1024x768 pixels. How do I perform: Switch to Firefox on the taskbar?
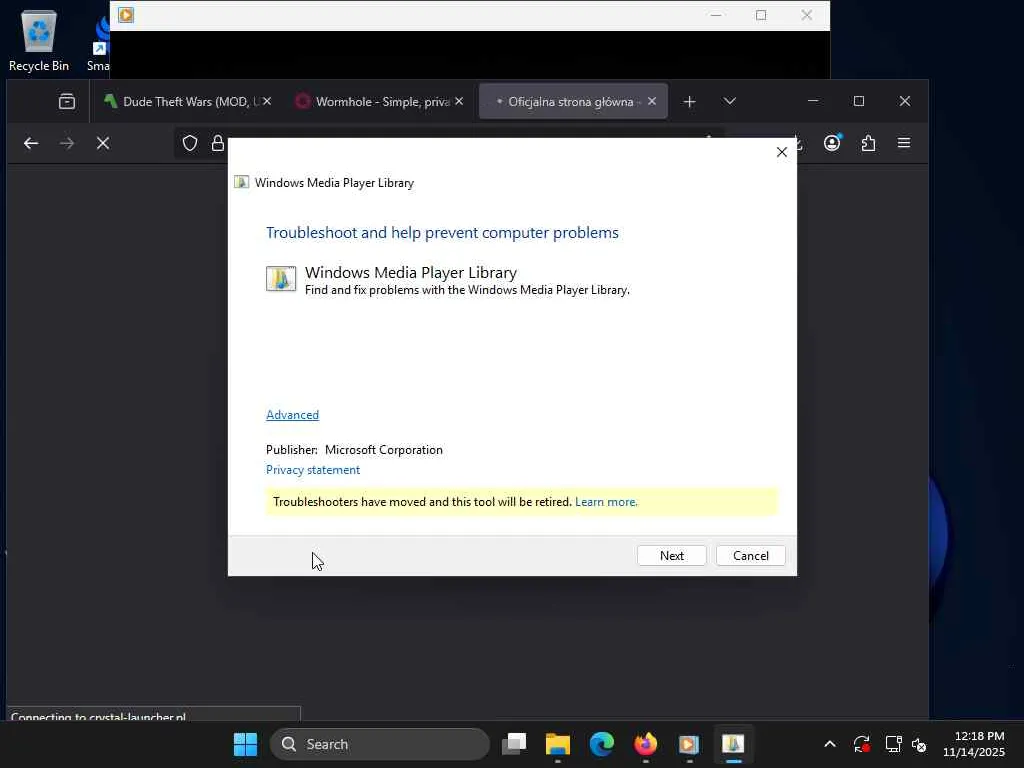click(645, 744)
